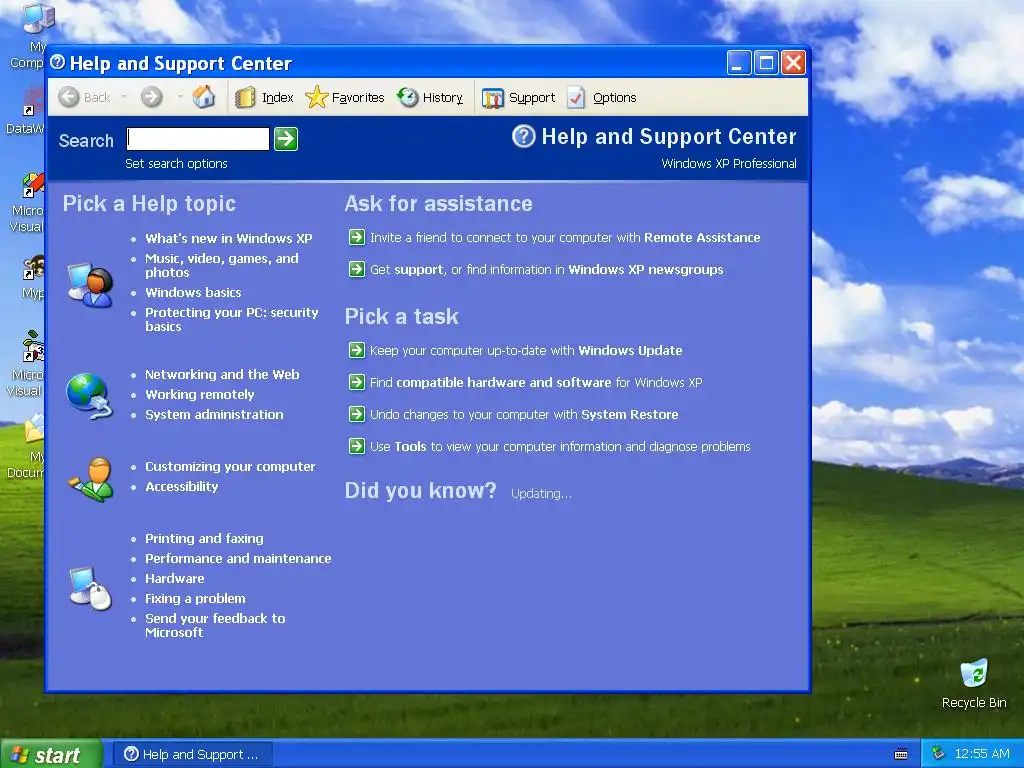Click the Back arrow button

(x=69, y=97)
